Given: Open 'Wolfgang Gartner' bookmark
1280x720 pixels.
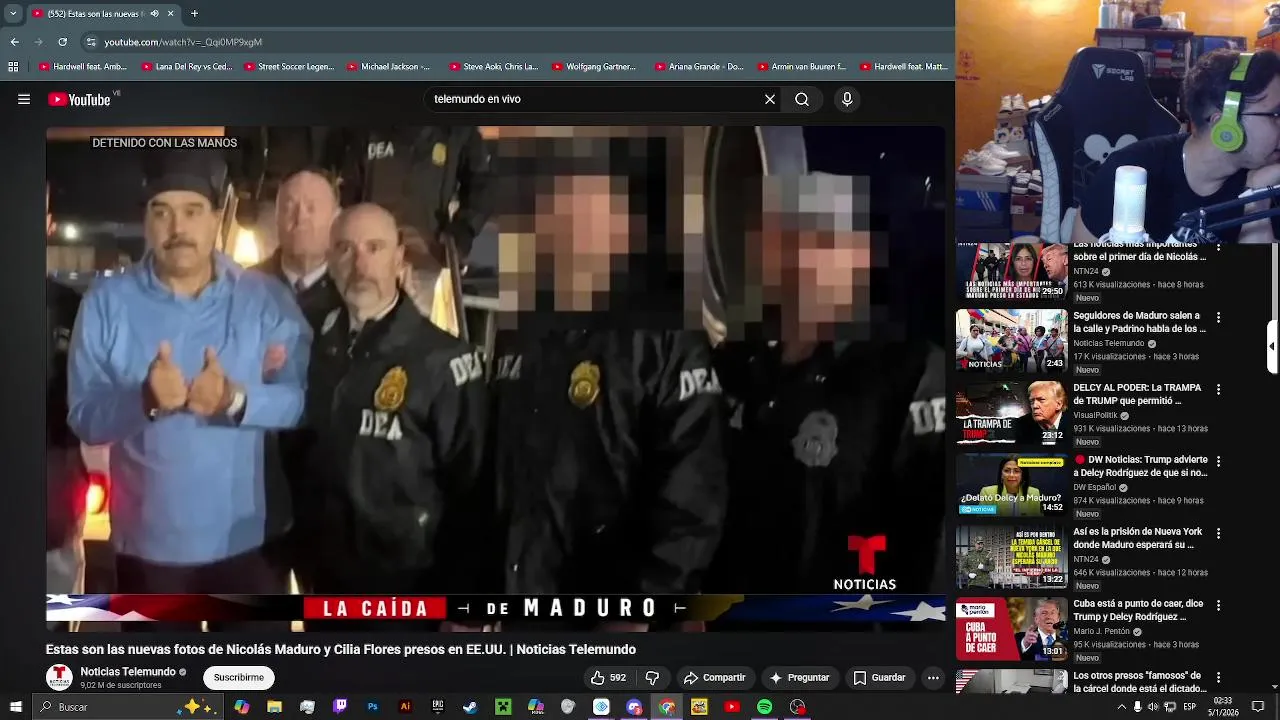Looking at the screenshot, I should pyautogui.click(x=593, y=67).
